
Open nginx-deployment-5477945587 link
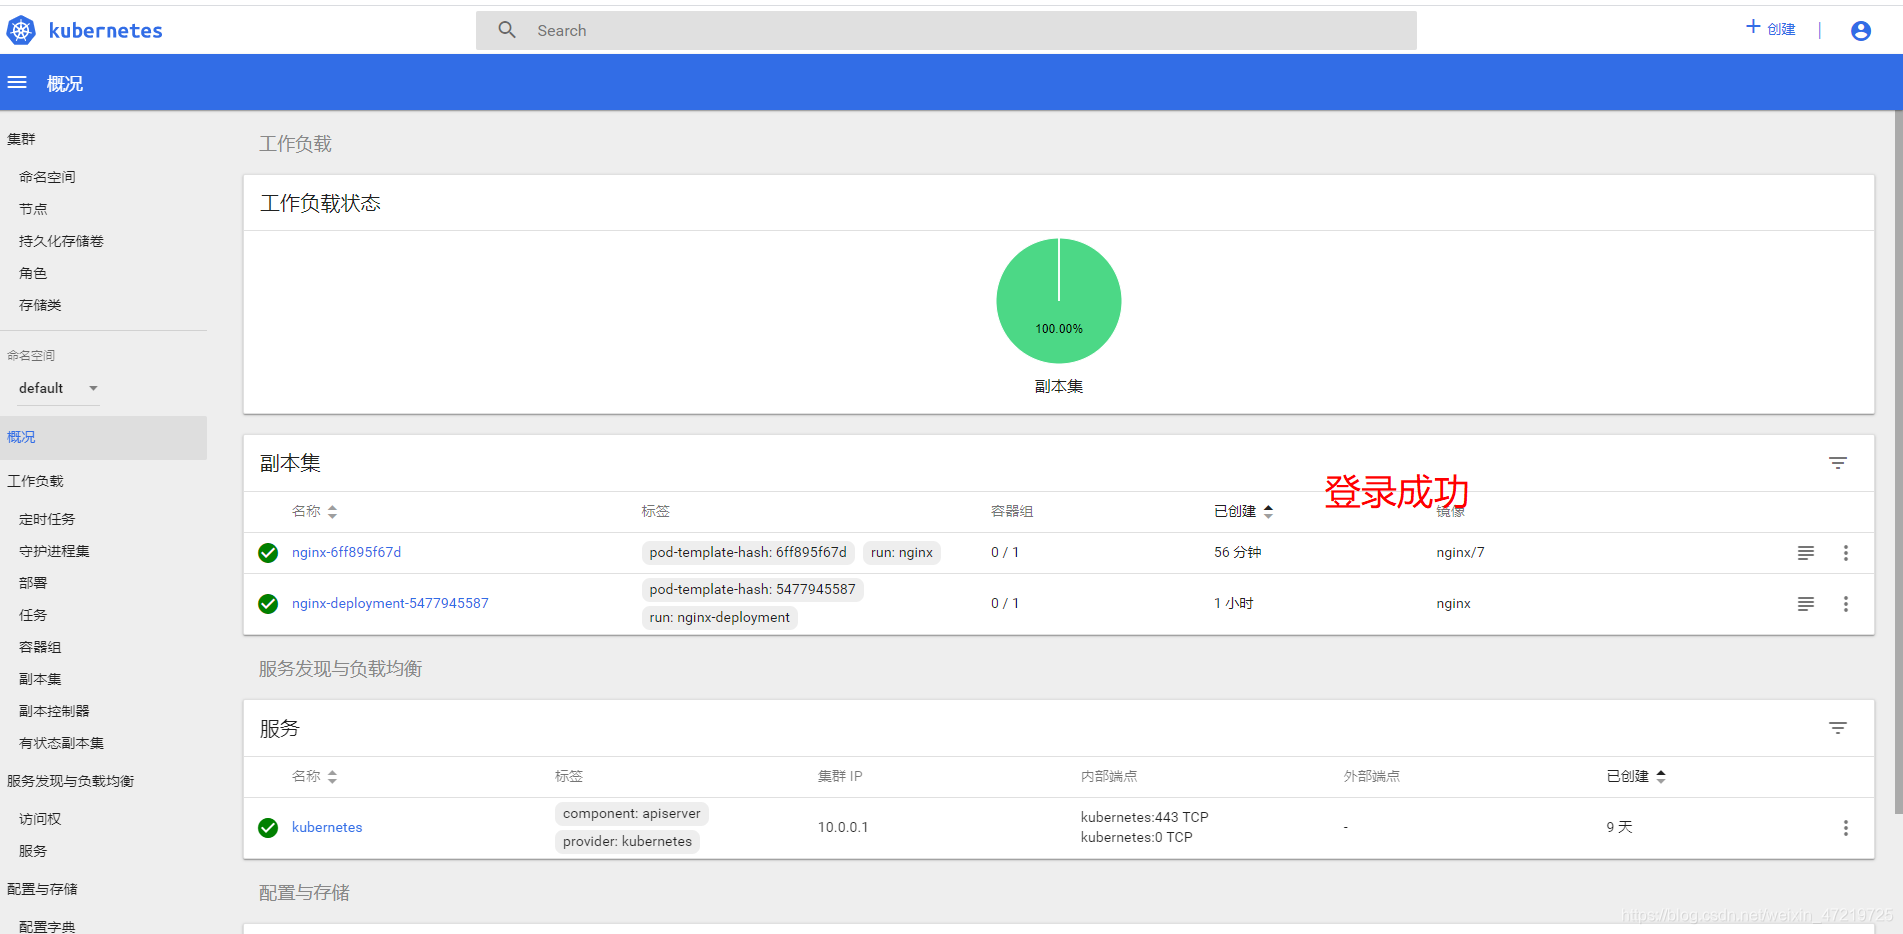(x=390, y=603)
